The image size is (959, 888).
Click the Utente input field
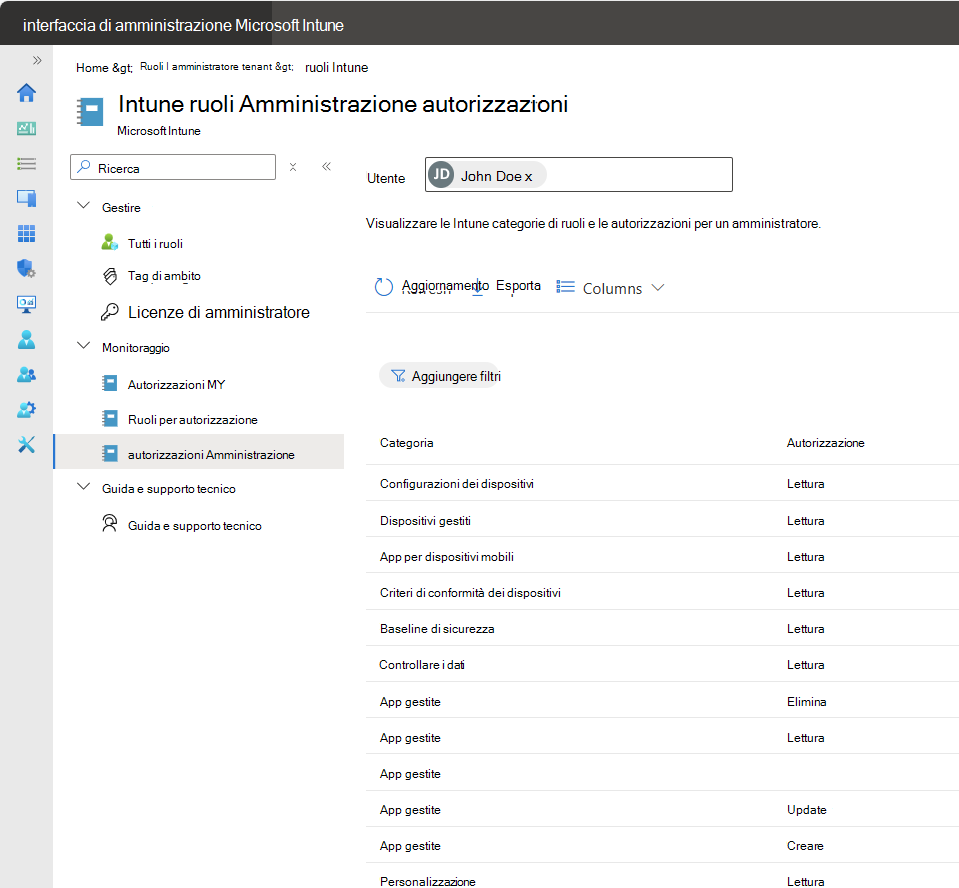pos(579,175)
